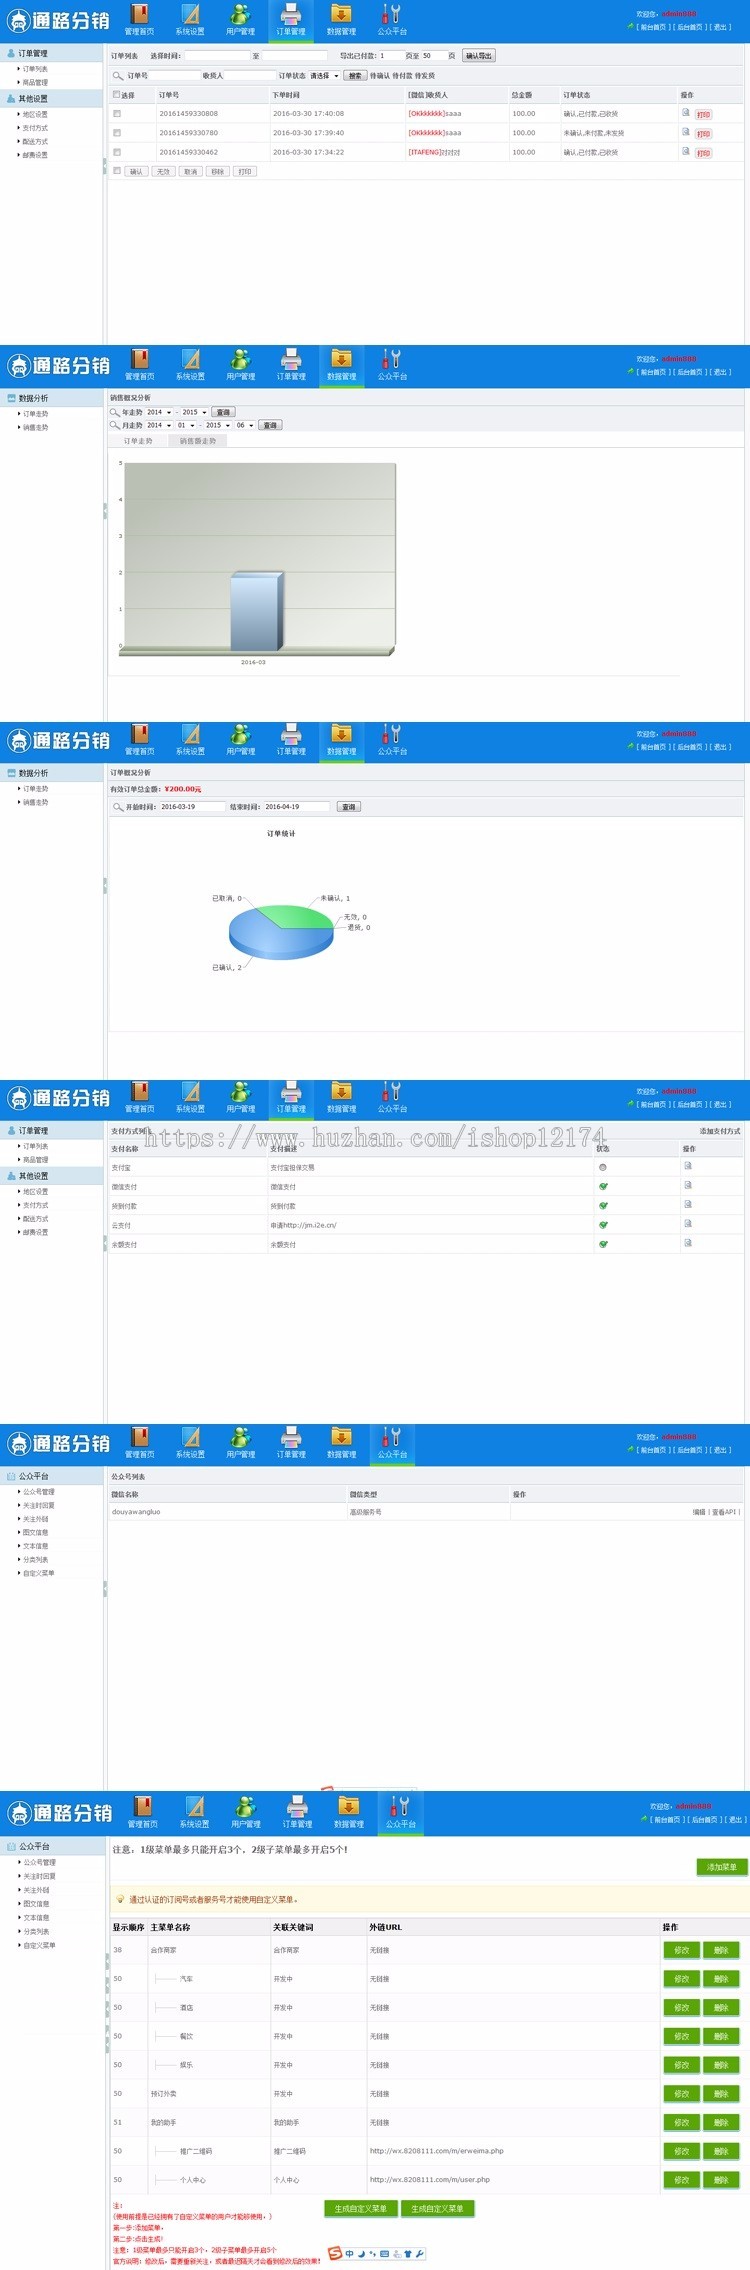
Task: Toggle the green status check for 微信支付
Action: click(603, 1186)
